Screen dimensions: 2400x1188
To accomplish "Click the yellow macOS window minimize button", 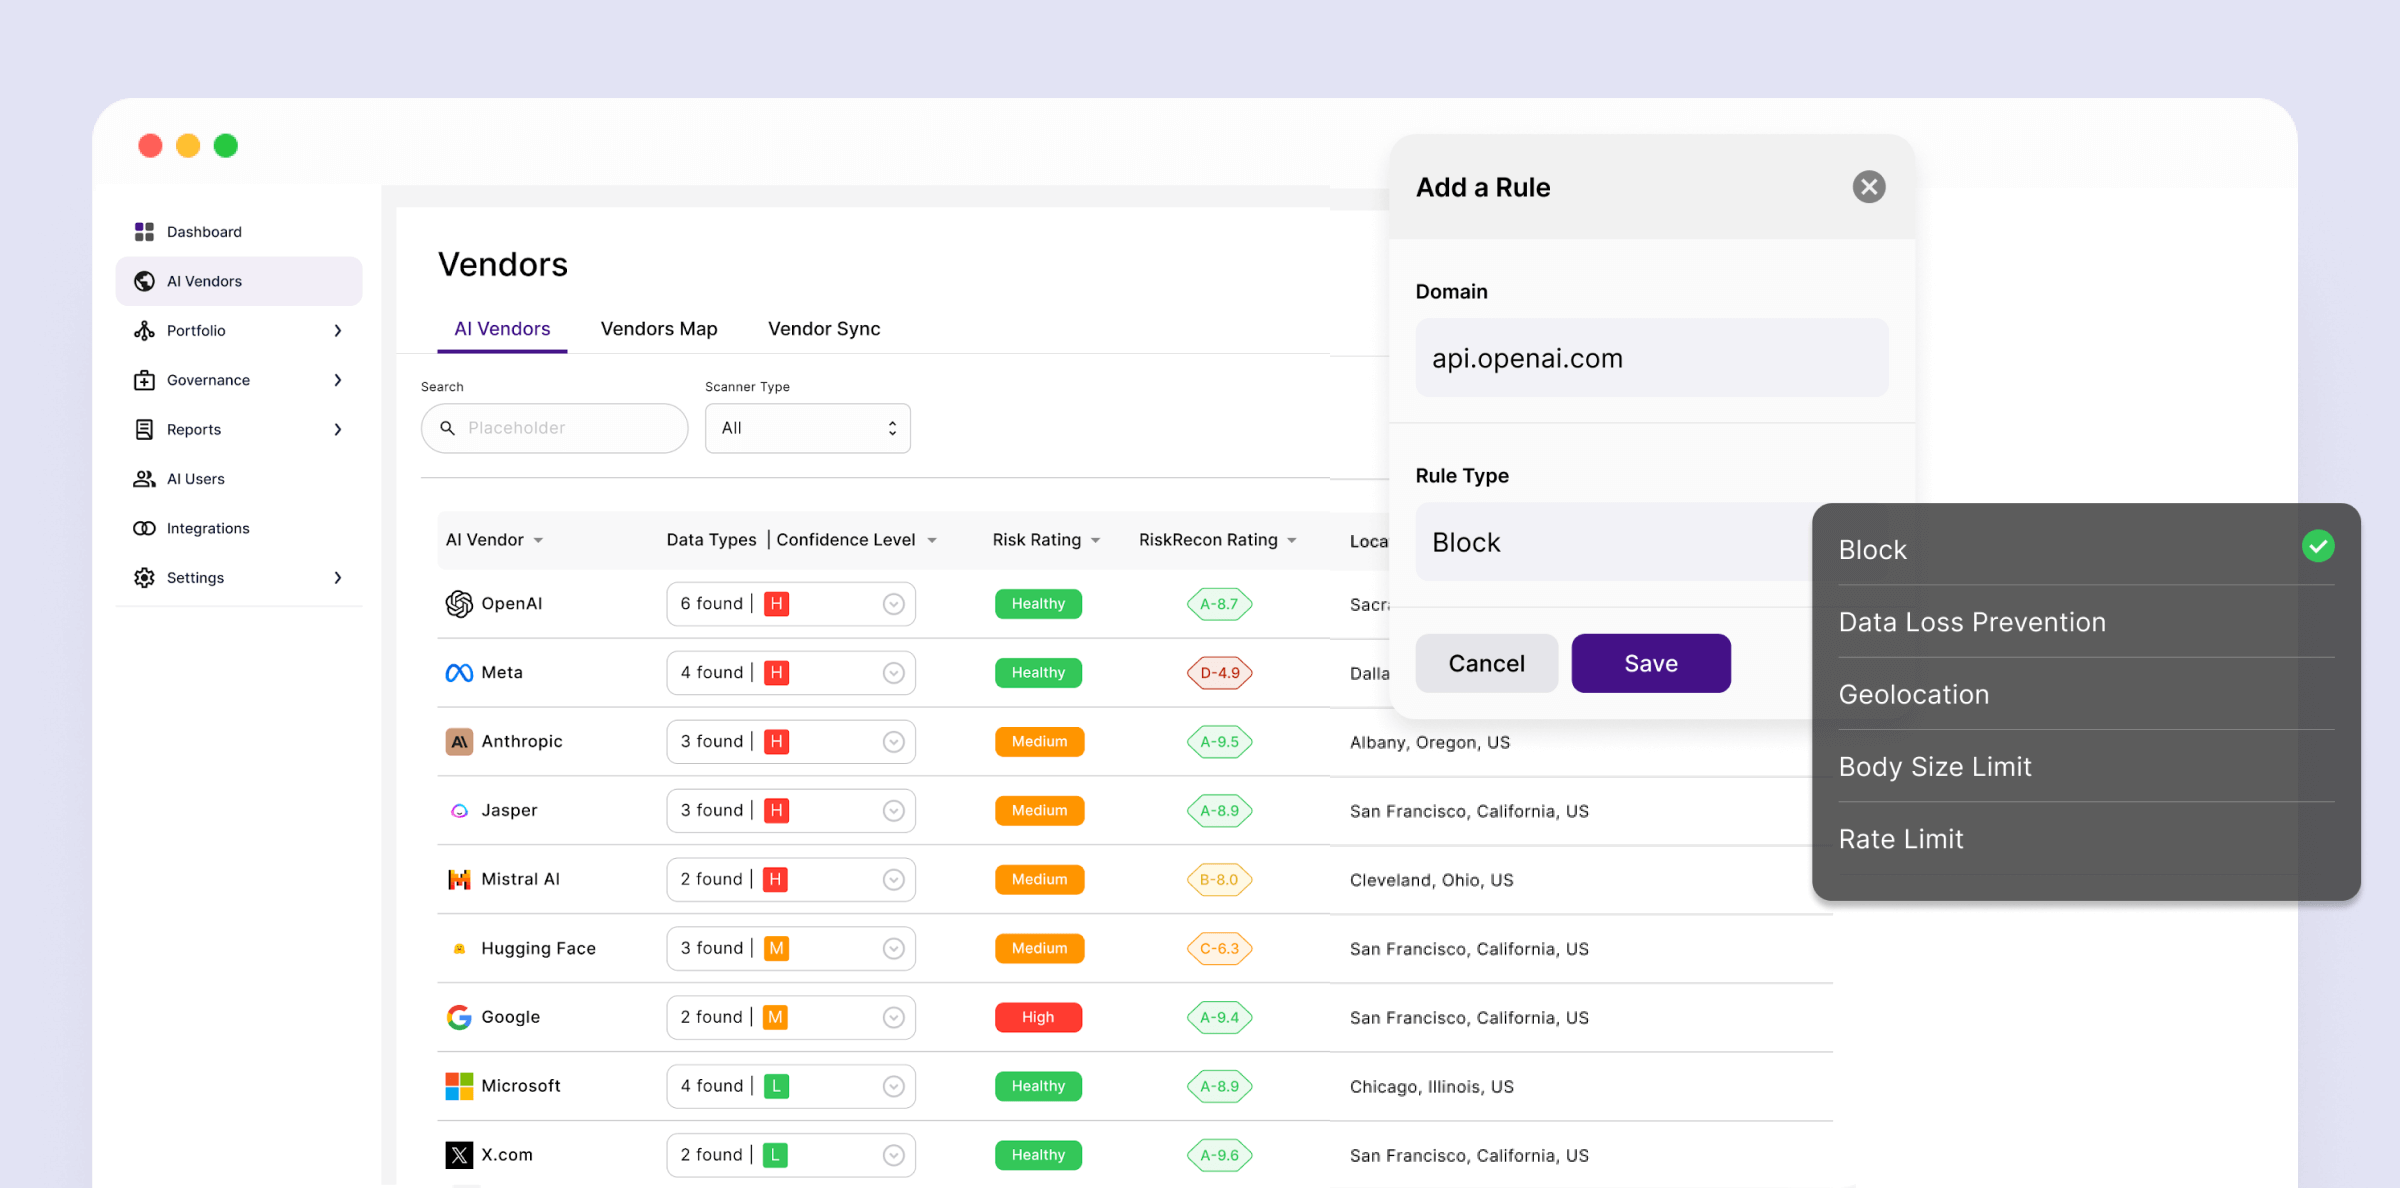I will (188, 146).
